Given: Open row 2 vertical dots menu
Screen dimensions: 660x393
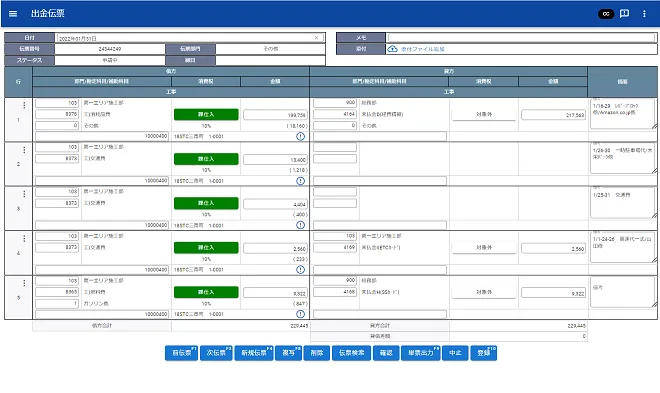Looking at the screenshot, I should [x=24, y=150].
